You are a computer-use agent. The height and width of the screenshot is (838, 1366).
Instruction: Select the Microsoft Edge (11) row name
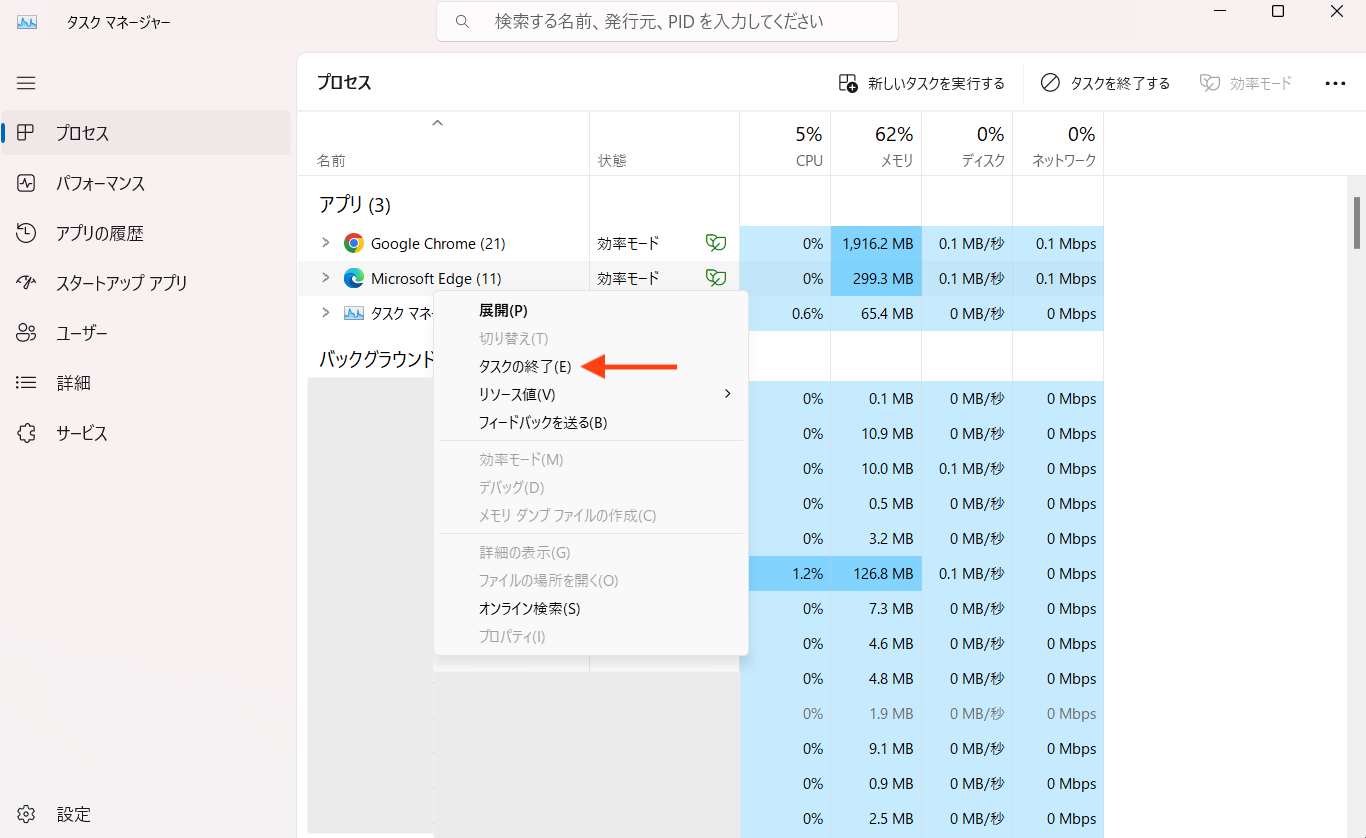[x=436, y=278]
